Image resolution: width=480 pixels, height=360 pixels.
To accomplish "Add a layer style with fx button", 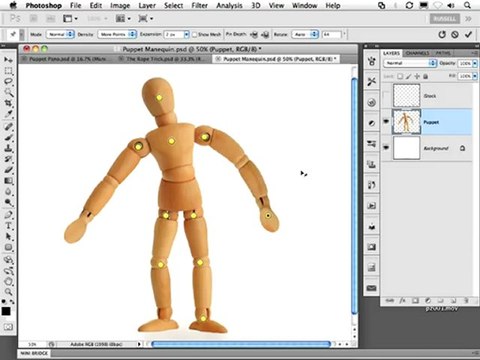I will (402, 301).
